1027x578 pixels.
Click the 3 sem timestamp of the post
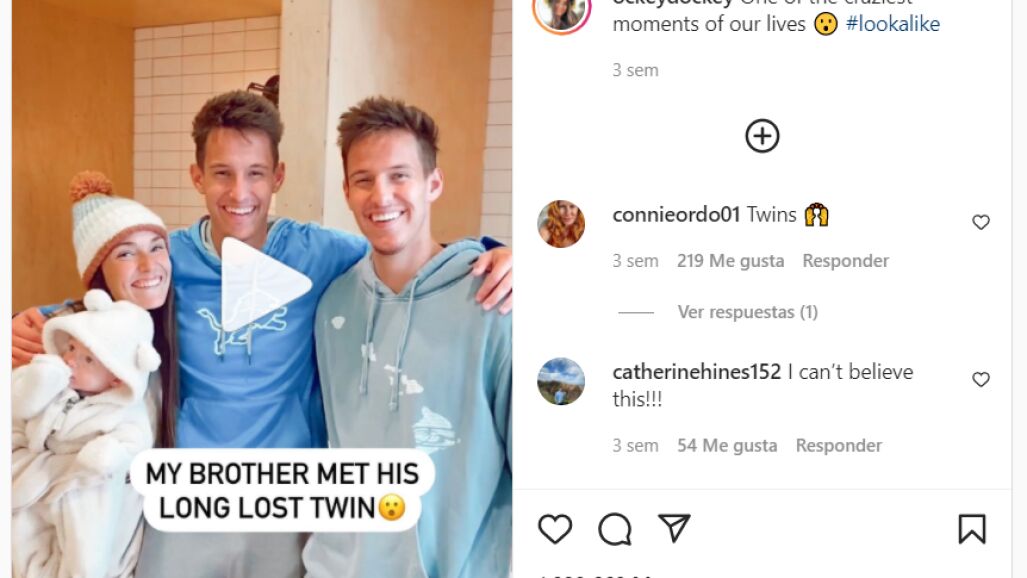[635, 70]
